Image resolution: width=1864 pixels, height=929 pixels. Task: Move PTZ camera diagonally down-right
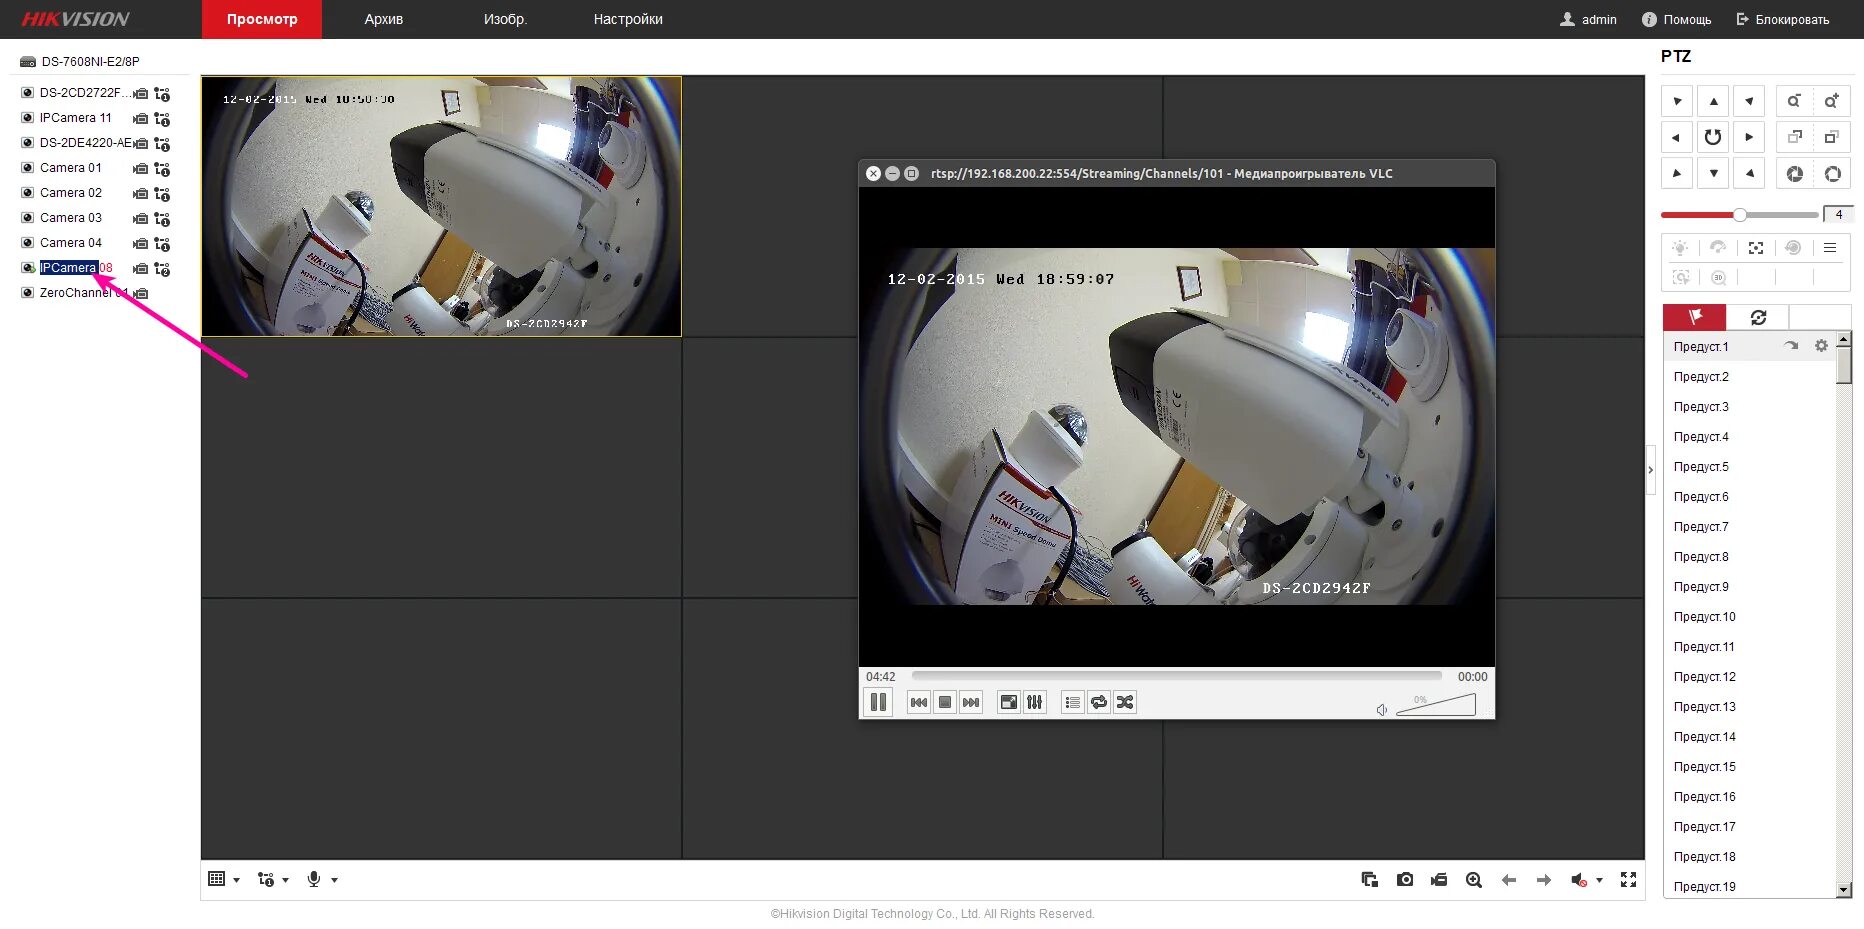tap(1749, 173)
